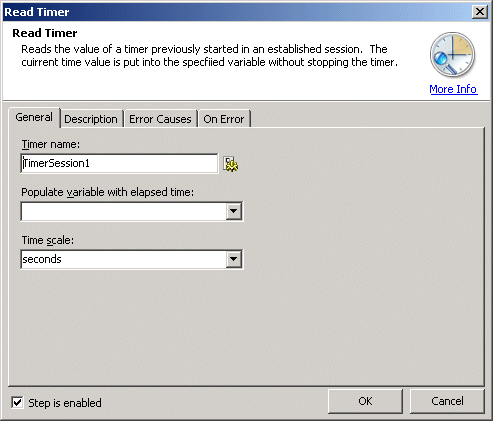Switch to the Error Causes tab
The height and width of the screenshot is (421, 493).
pos(160,119)
